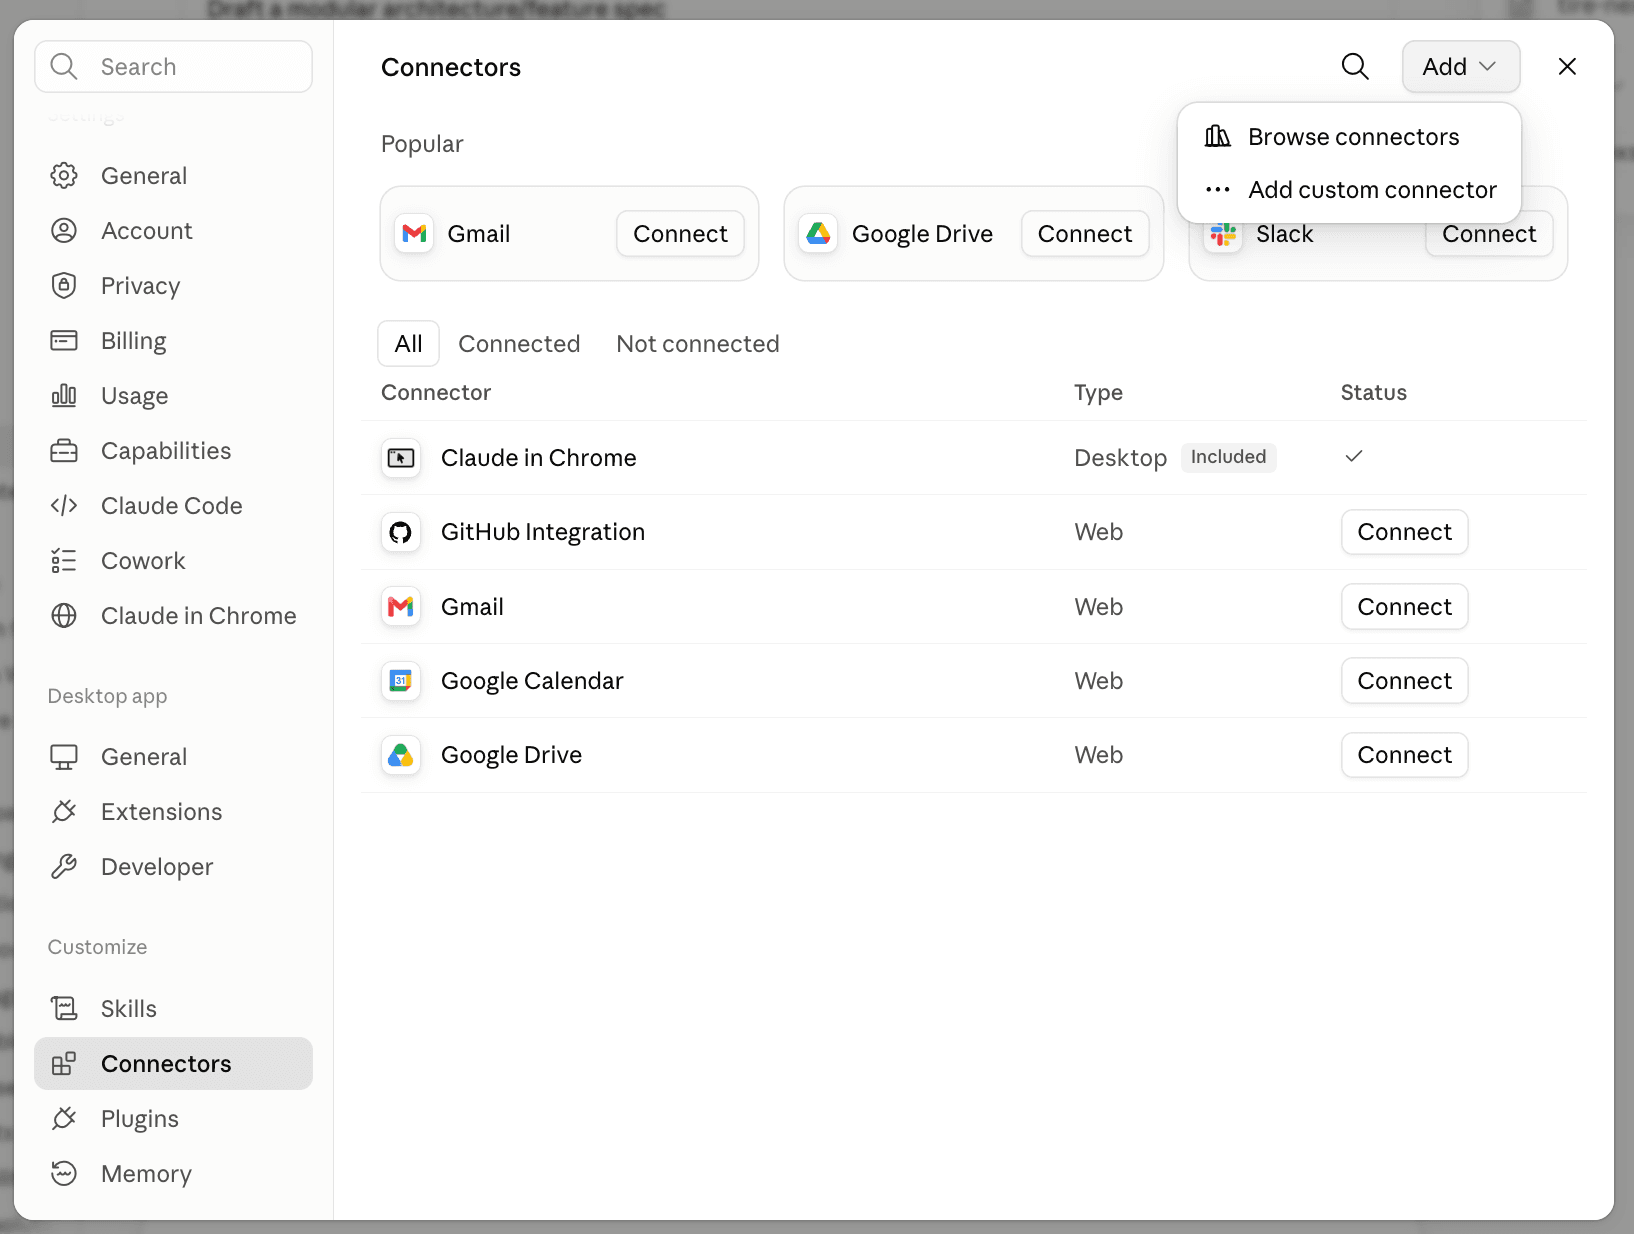Click the search connectors magnifier icon
This screenshot has width=1634, height=1234.
click(1355, 66)
